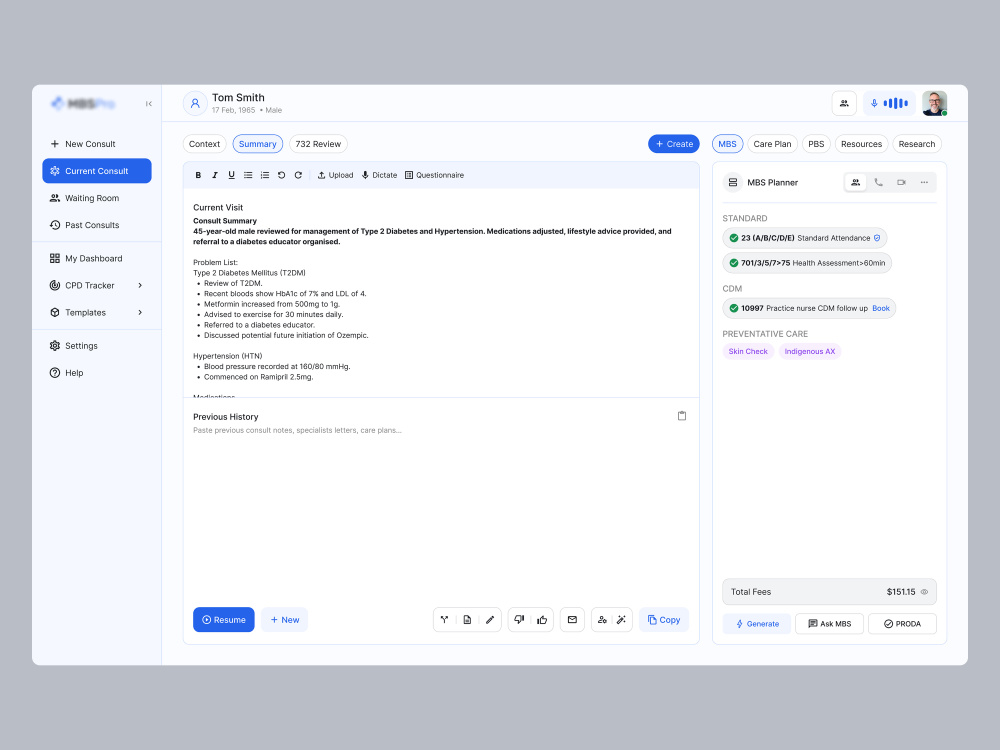Toggle Total Fees visibility eye icon
The width and height of the screenshot is (1000, 750).
coord(924,592)
